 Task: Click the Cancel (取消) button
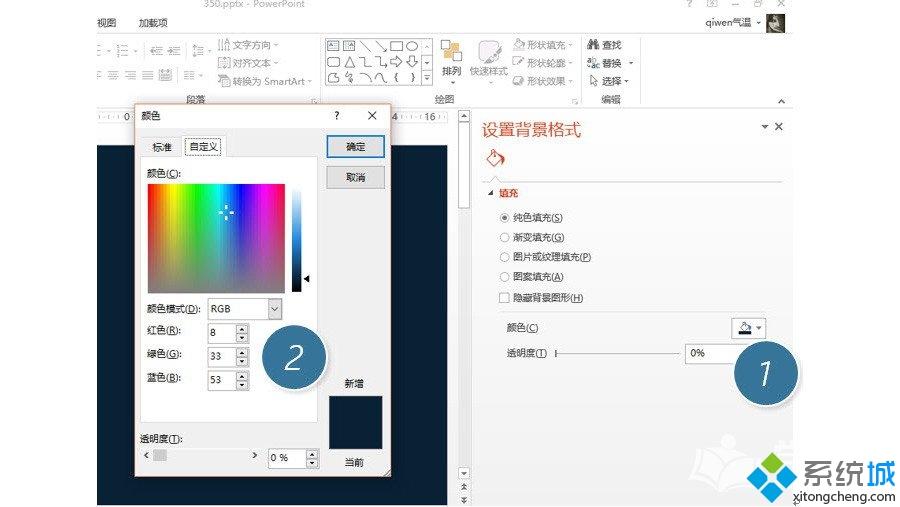pyautogui.click(x=355, y=177)
